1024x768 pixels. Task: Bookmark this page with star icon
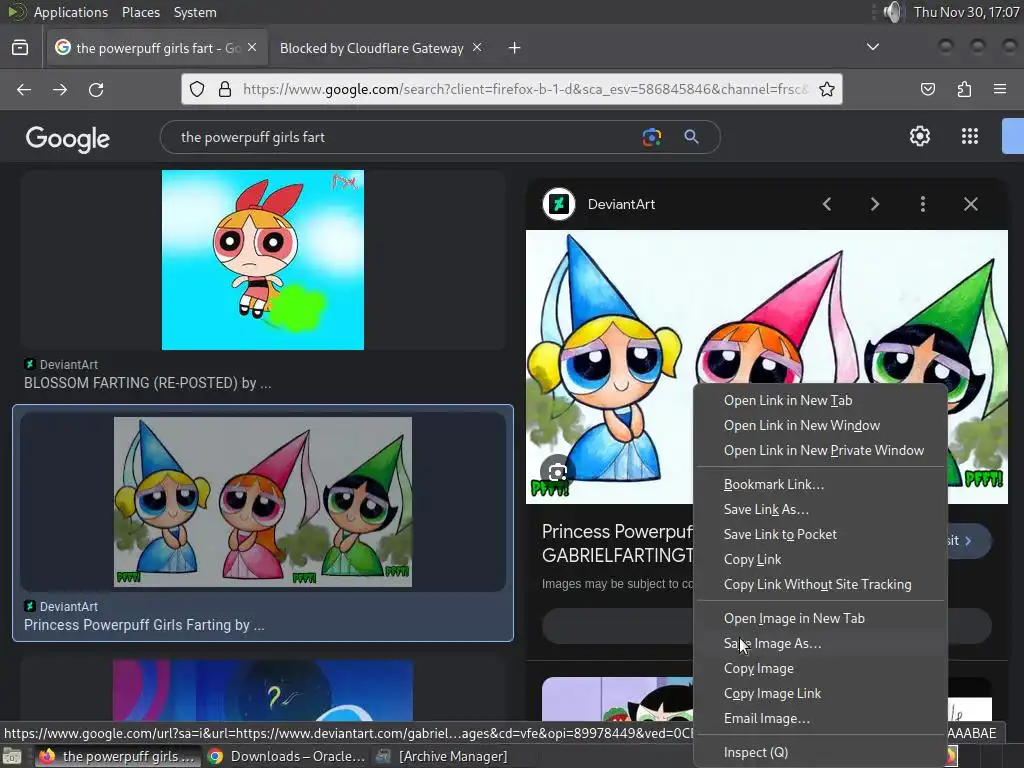click(827, 89)
